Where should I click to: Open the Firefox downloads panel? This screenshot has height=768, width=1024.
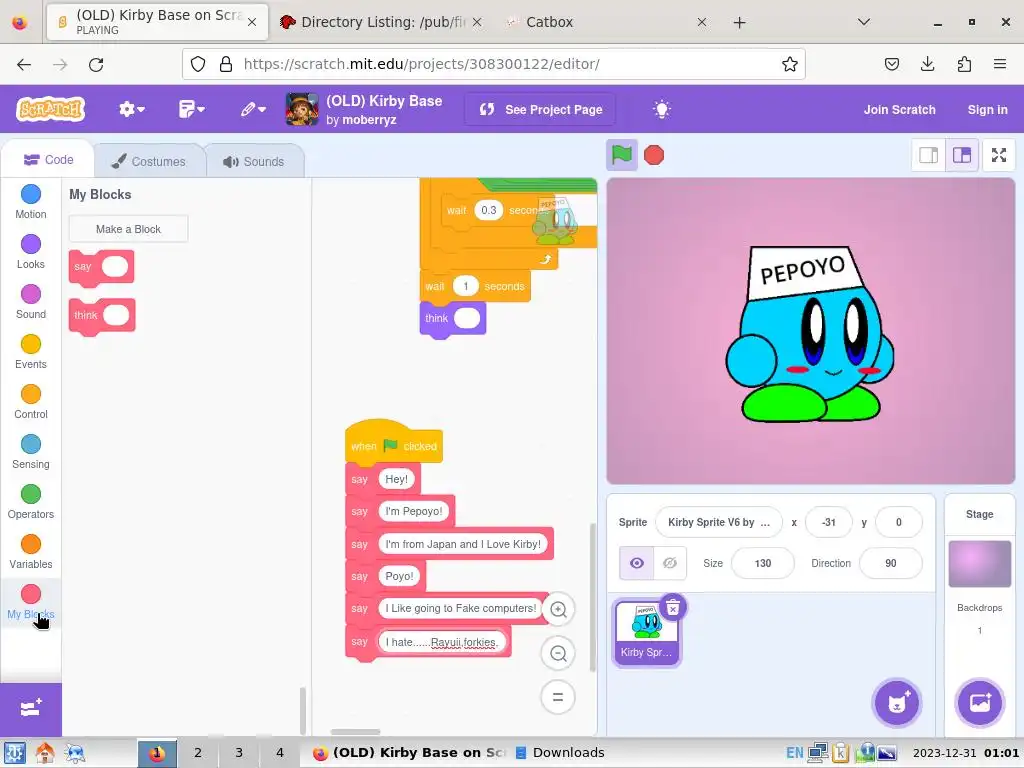pyautogui.click(x=927, y=64)
